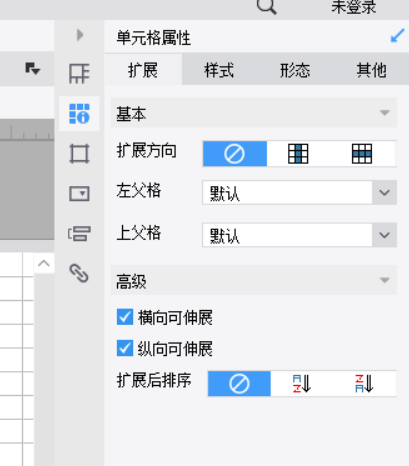Screen dimensions: 409x466
Task: Open the floating element sidebar icon
Action: (79, 154)
